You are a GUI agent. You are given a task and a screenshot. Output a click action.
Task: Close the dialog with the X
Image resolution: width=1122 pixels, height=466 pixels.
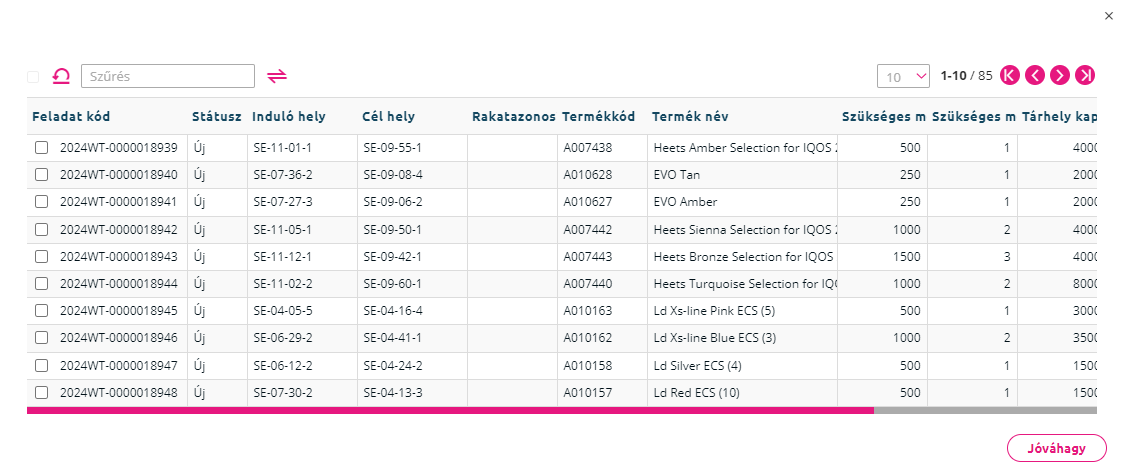point(1108,16)
